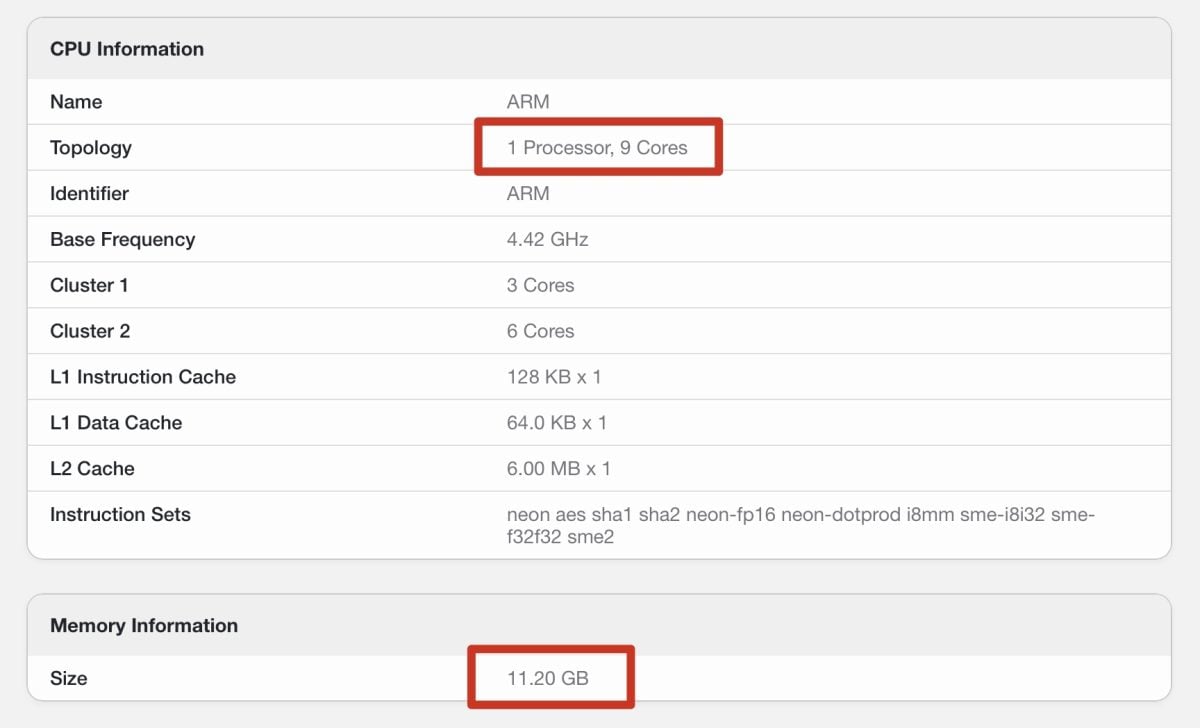Click the highlighted "1 Processor, 9 Cores" value
1200x728 pixels.
coord(597,148)
